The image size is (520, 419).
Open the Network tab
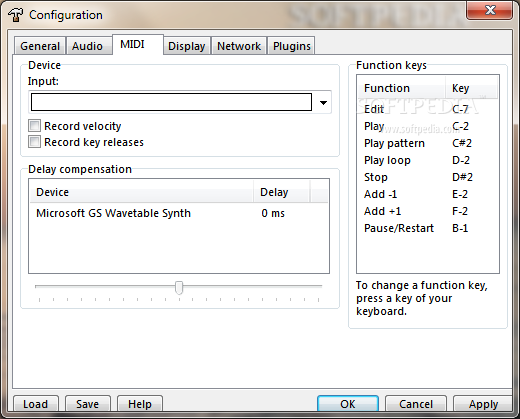[239, 46]
